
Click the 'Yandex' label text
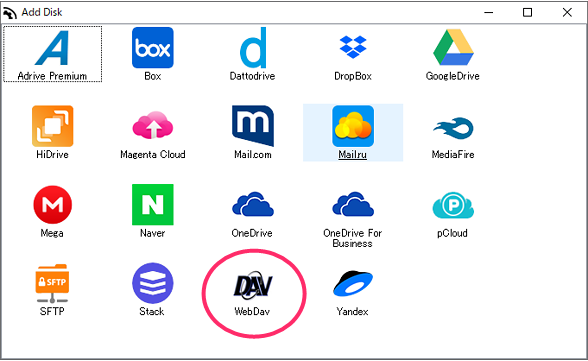pos(352,312)
